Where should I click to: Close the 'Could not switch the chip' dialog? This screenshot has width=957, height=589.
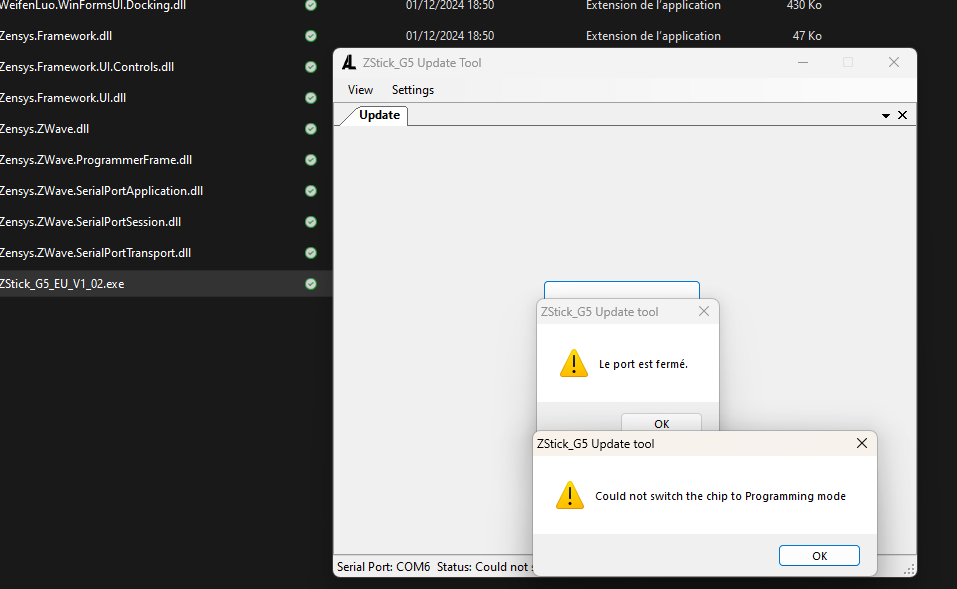[862, 443]
